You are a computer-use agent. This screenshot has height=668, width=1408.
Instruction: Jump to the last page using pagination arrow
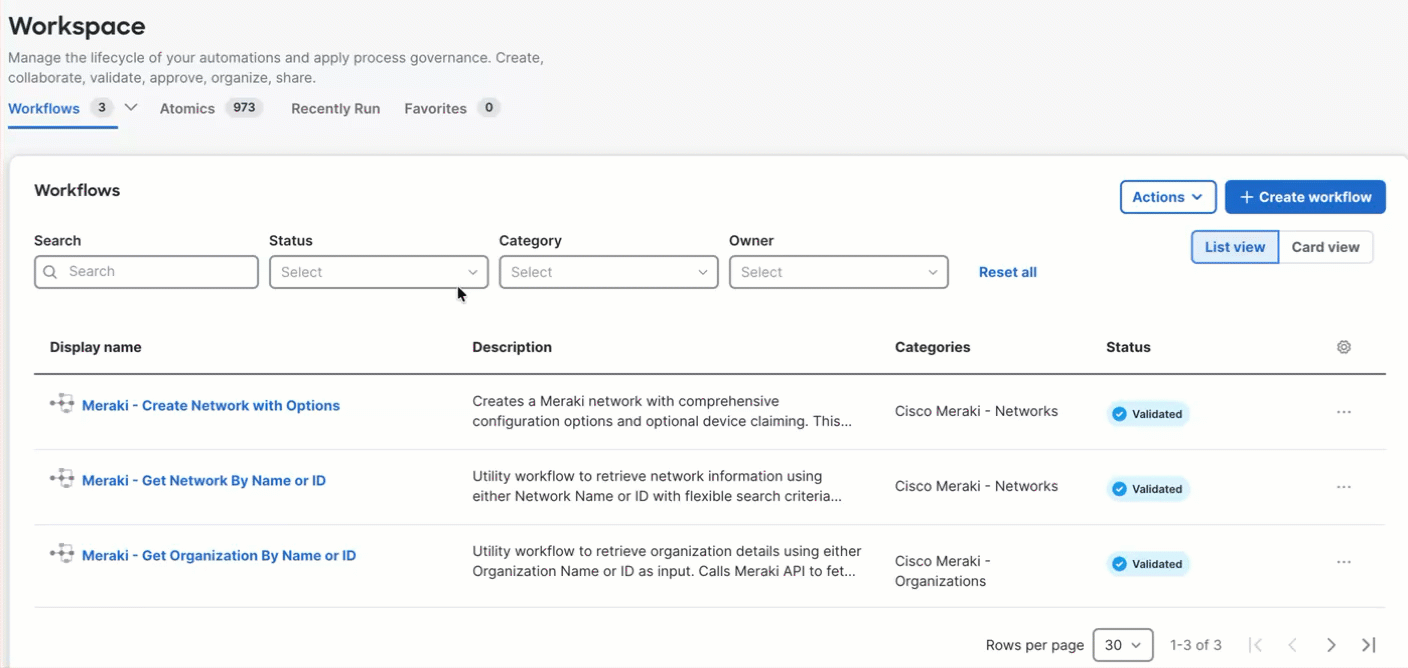[1368, 645]
